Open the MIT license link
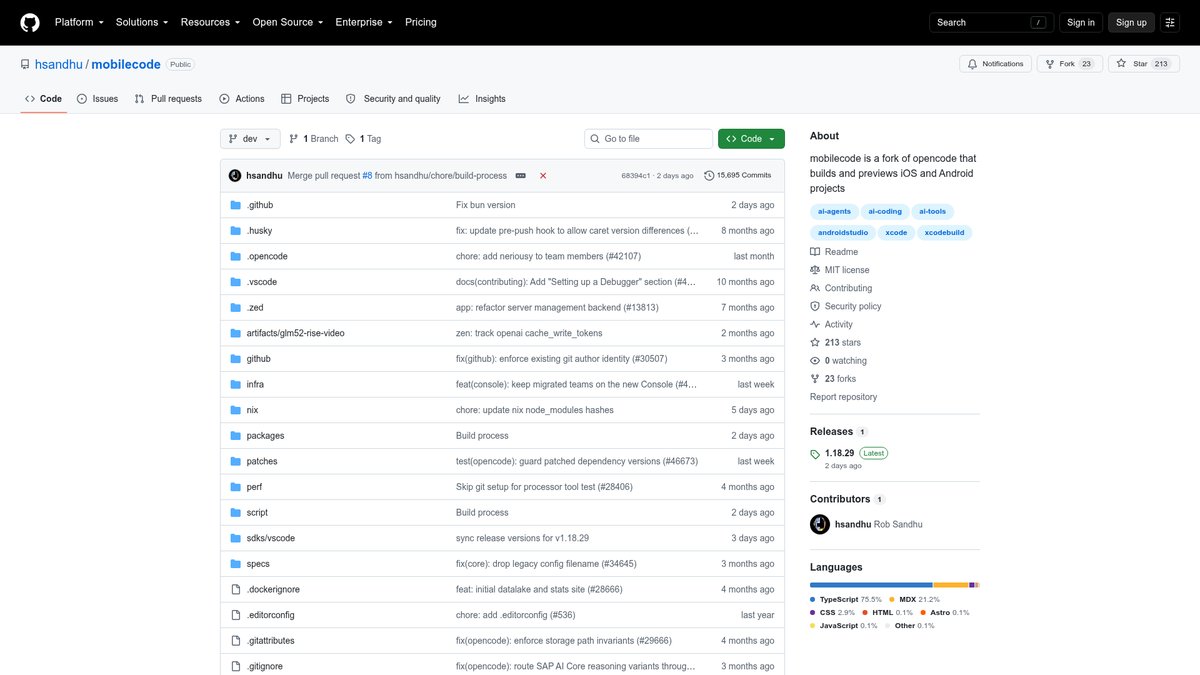 pyautogui.click(x=839, y=270)
